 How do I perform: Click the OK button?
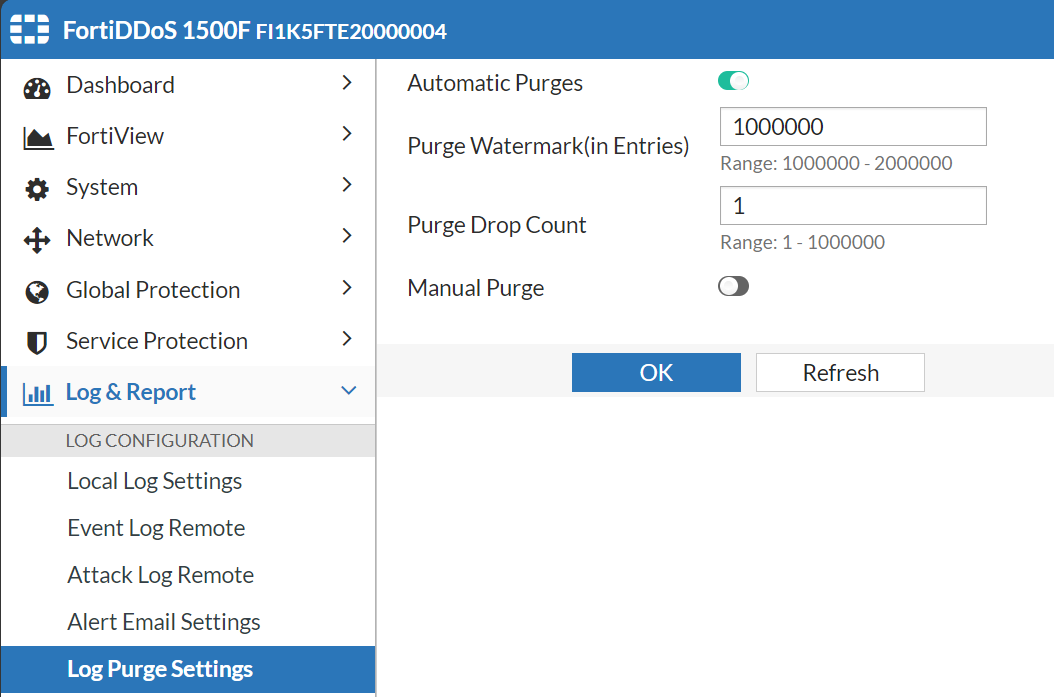pos(656,372)
